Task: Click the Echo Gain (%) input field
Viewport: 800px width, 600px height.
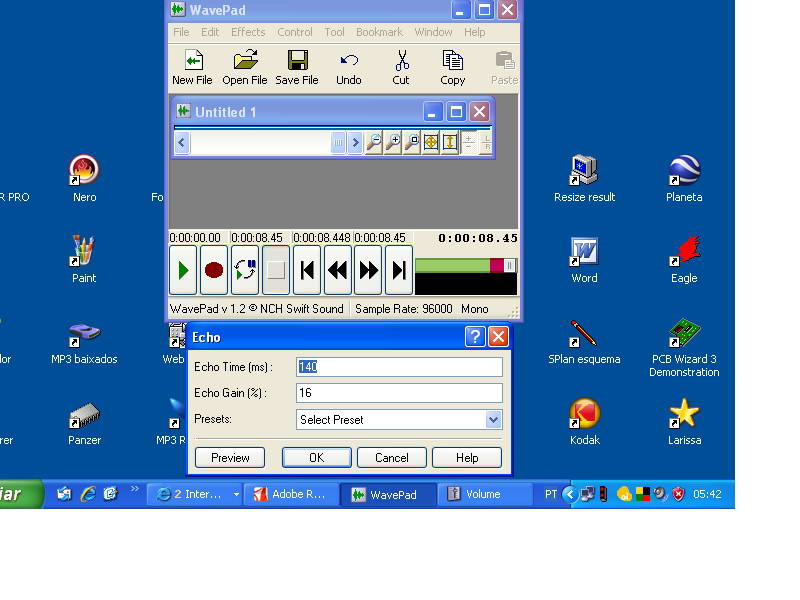Action: 399,393
